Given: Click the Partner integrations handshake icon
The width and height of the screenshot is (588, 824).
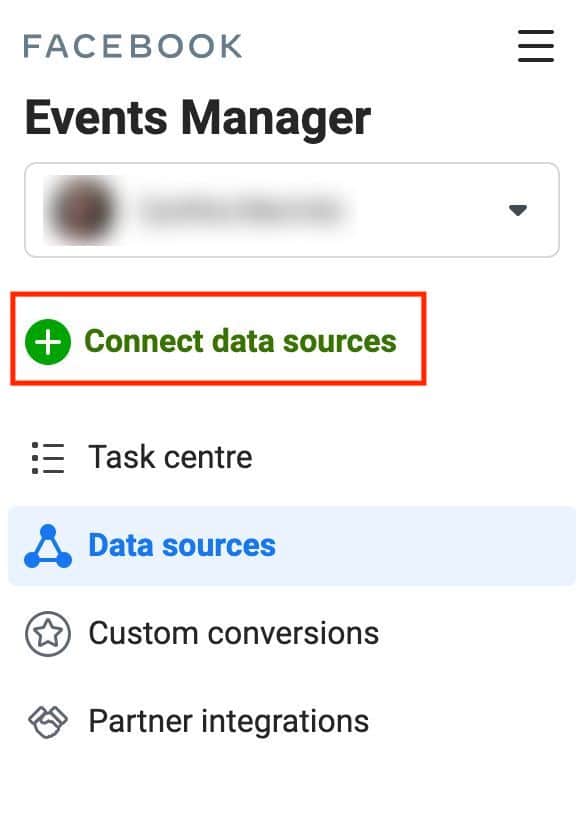Looking at the screenshot, I should (47, 721).
